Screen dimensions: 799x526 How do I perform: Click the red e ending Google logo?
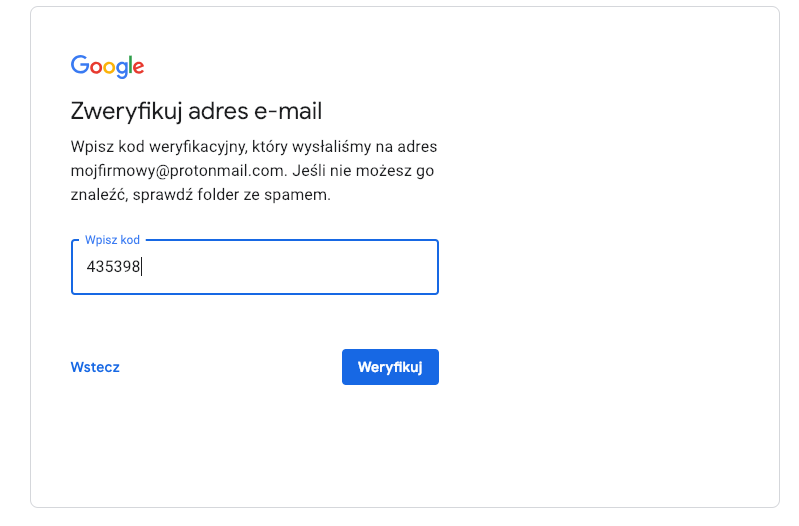click(139, 68)
